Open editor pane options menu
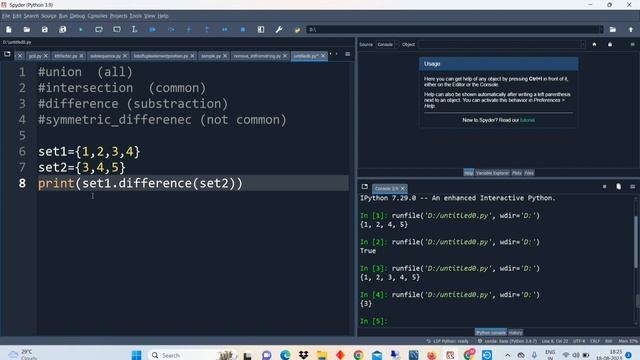This screenshot has width=640, height=360. tap(347, 54)
